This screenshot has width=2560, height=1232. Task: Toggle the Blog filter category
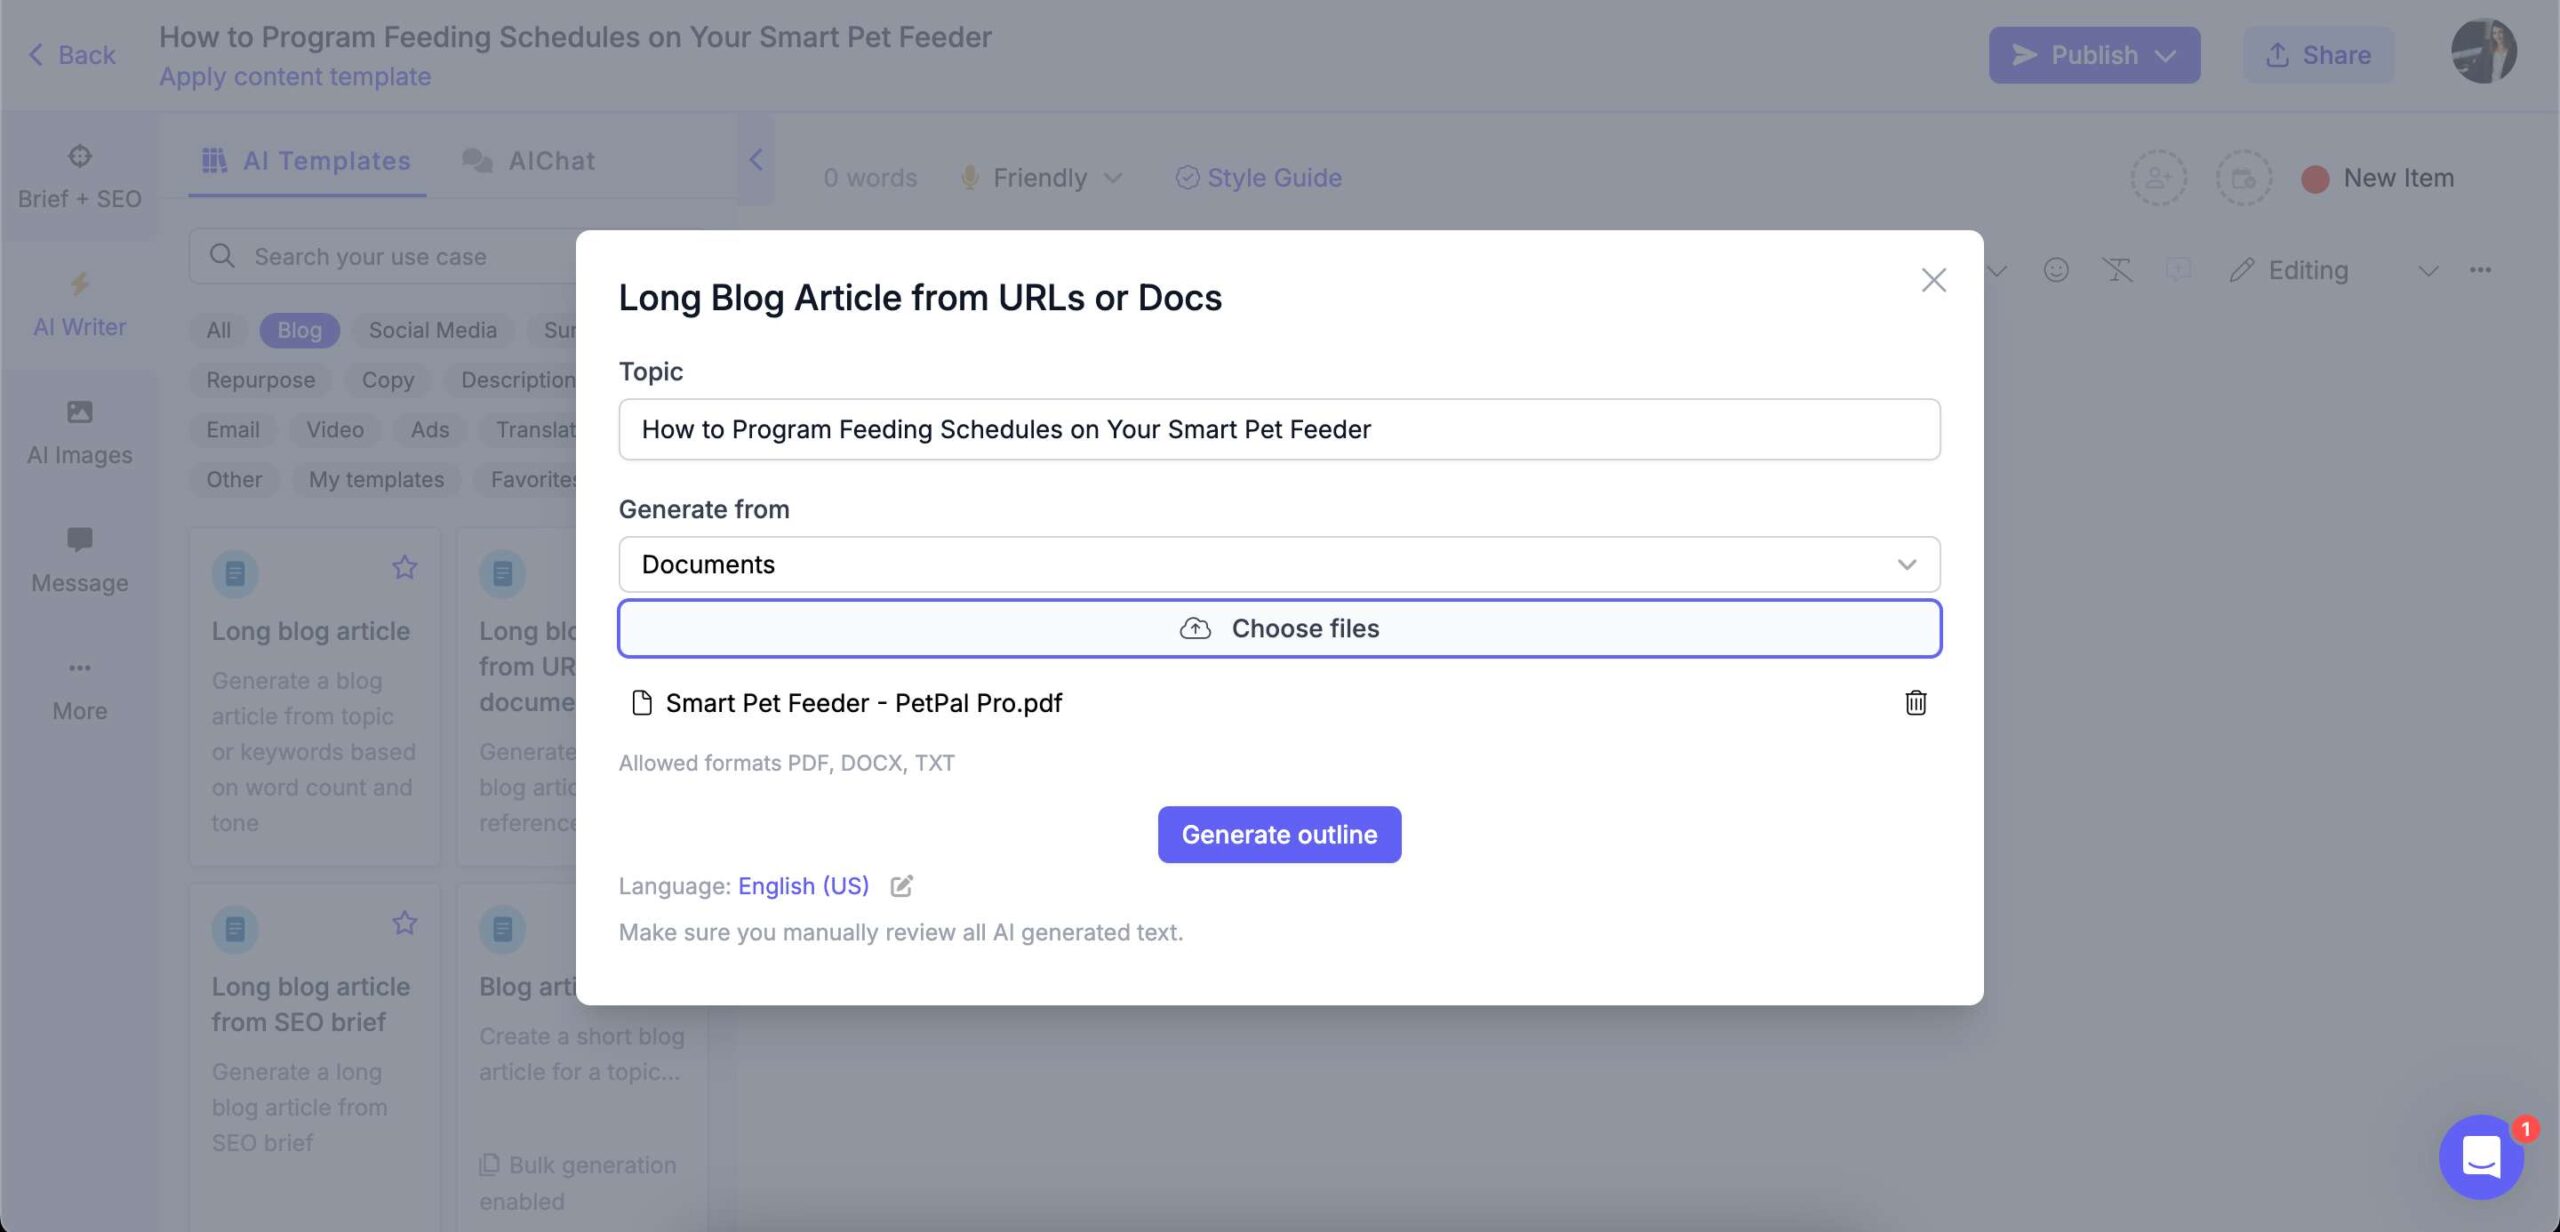299,330
